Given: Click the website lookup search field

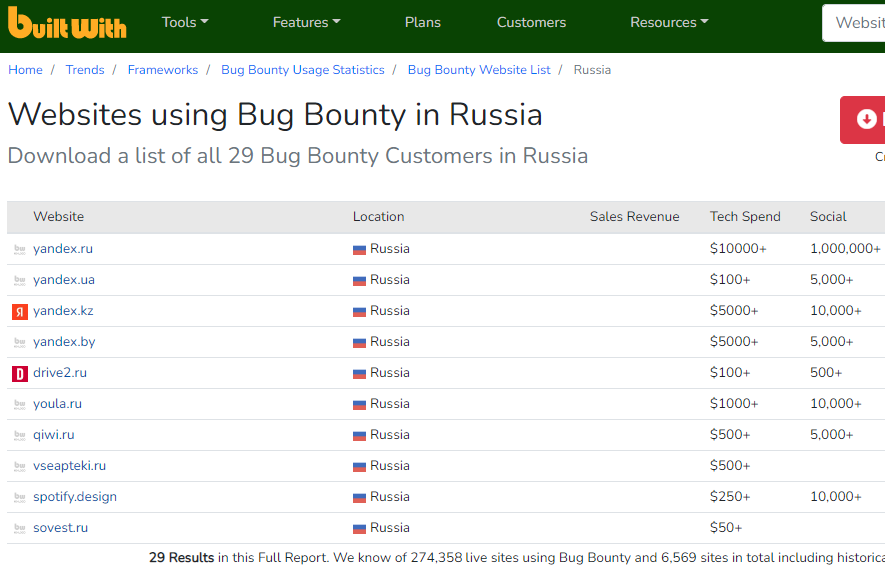Looking at the screenshot, I should [853, 23].
